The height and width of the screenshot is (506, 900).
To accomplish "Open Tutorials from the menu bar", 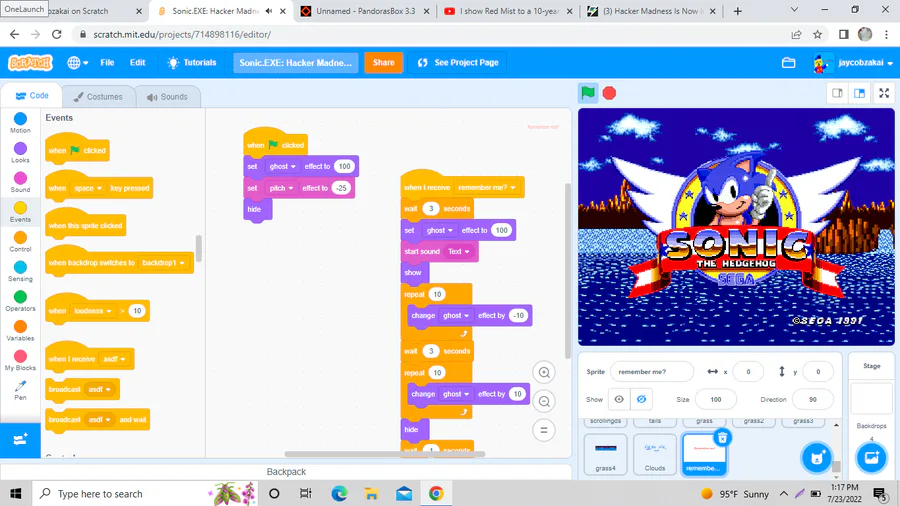I will (192, 63).
